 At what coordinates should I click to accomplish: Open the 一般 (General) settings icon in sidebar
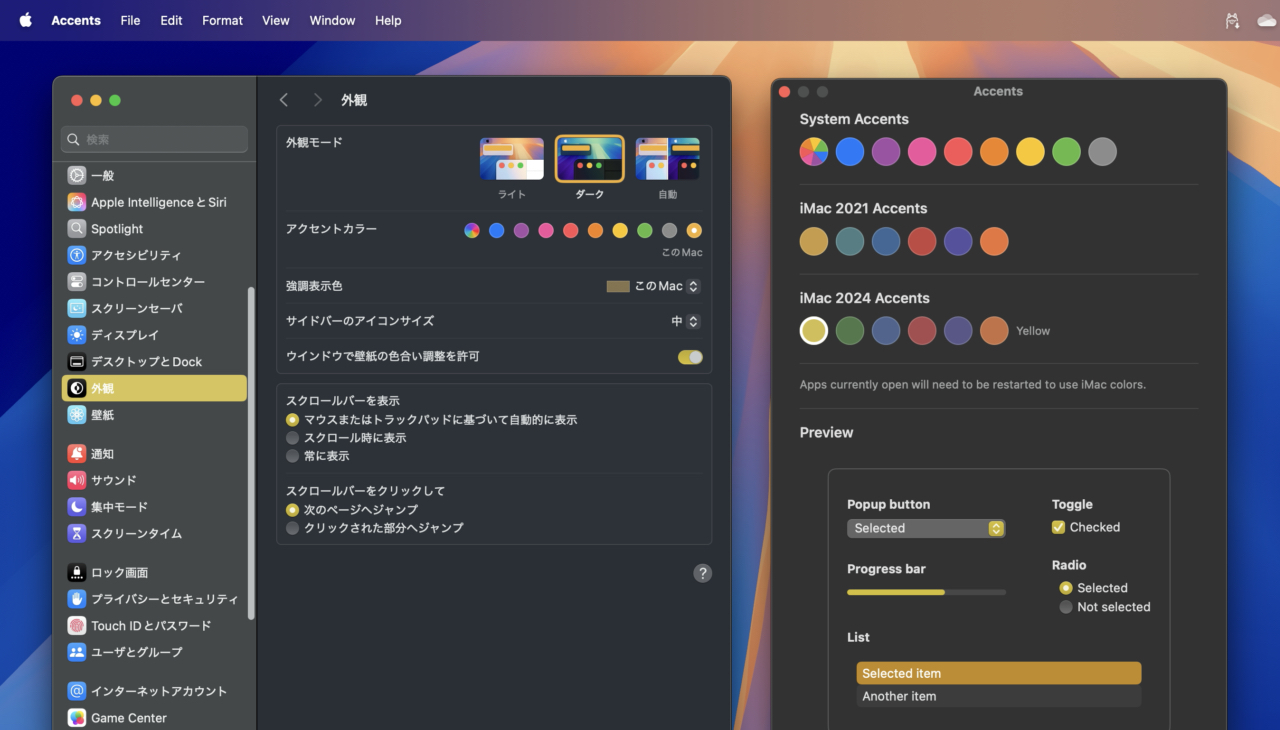(x=77, y=175)
